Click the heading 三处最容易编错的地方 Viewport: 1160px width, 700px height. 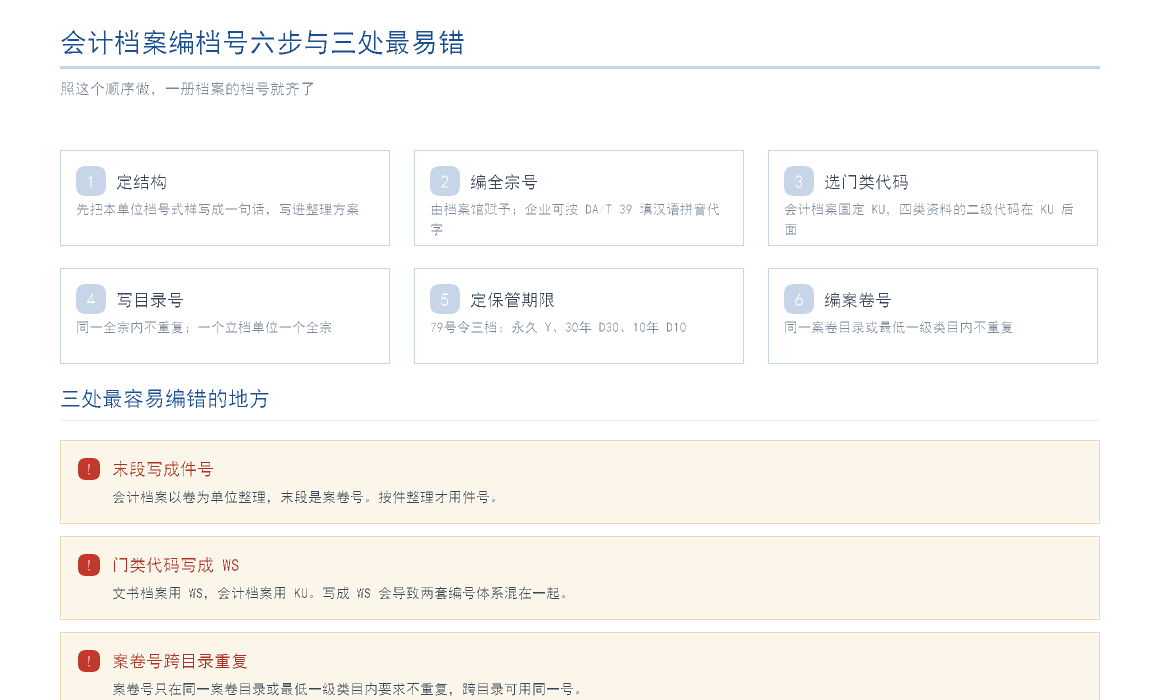pyautogui.click(x=165, y=399)
